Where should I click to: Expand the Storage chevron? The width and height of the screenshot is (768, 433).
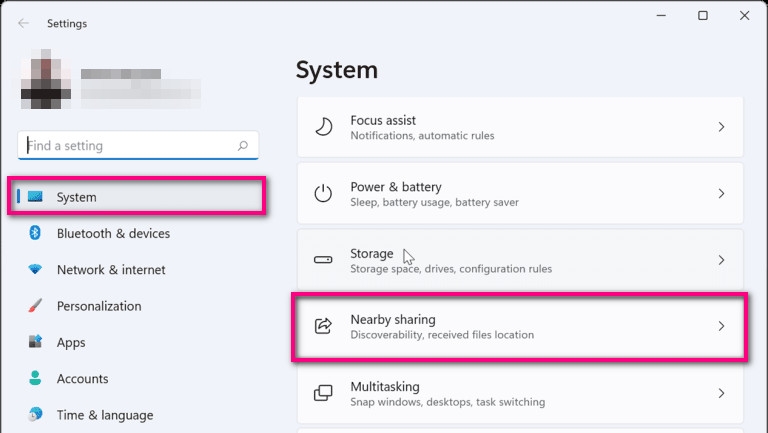[x=721, y=260]
